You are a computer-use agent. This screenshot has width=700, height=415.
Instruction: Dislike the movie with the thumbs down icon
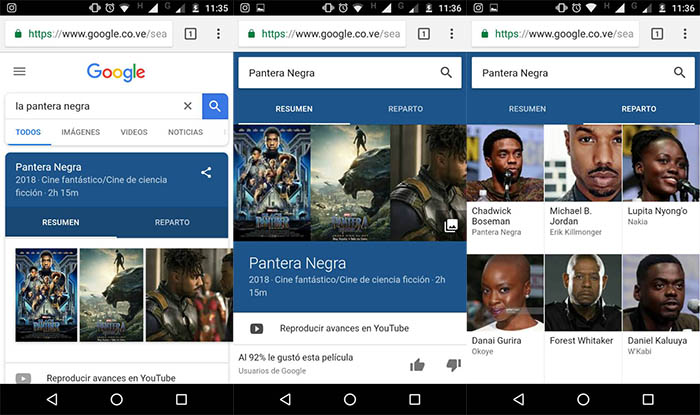(x=454, y=365)
